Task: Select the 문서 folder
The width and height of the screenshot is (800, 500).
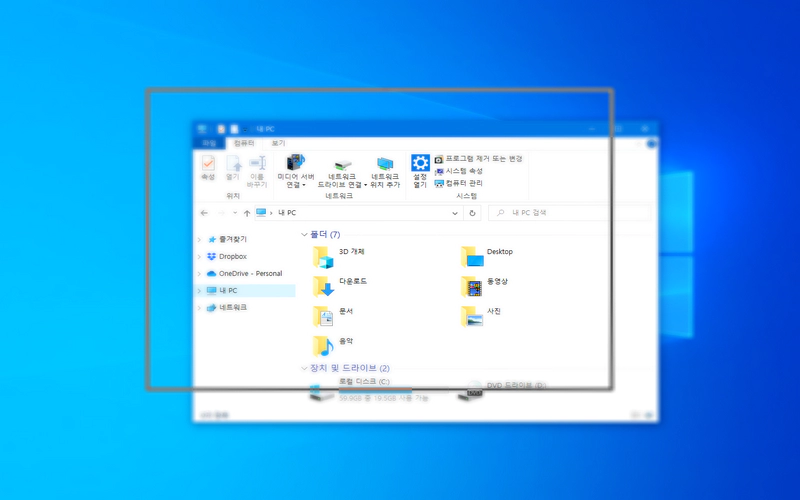Action: (x=333, y=316)
